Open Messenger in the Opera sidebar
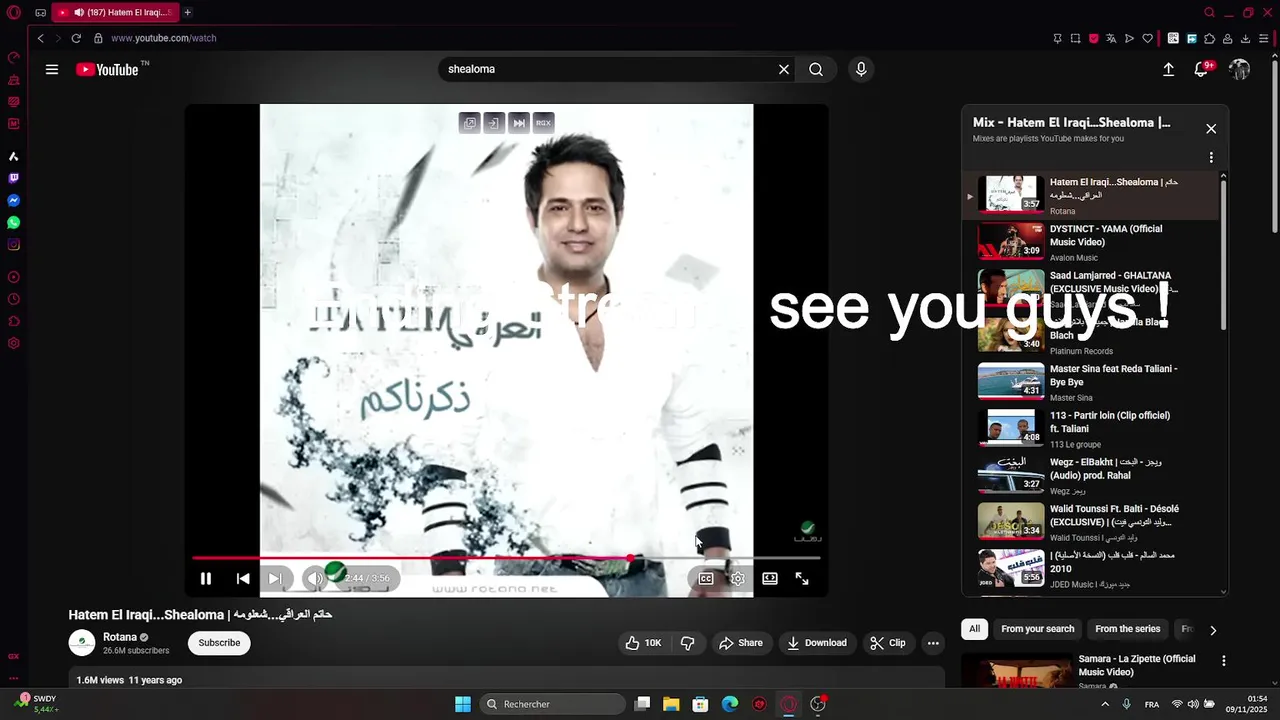This screenshot has height=720, width=1280. (13, 200)
